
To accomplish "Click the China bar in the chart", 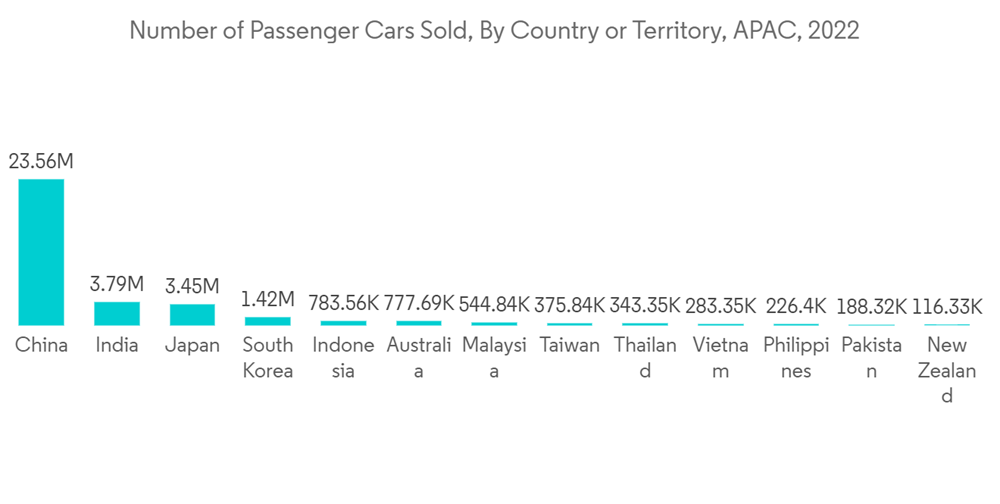I will 41,252.
